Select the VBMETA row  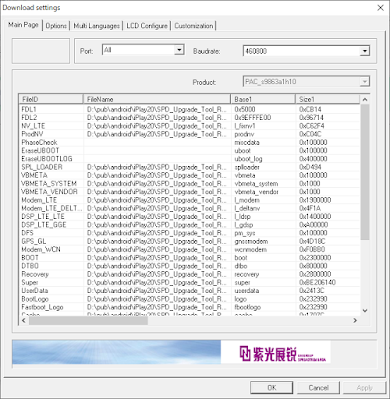coord(189,175)
